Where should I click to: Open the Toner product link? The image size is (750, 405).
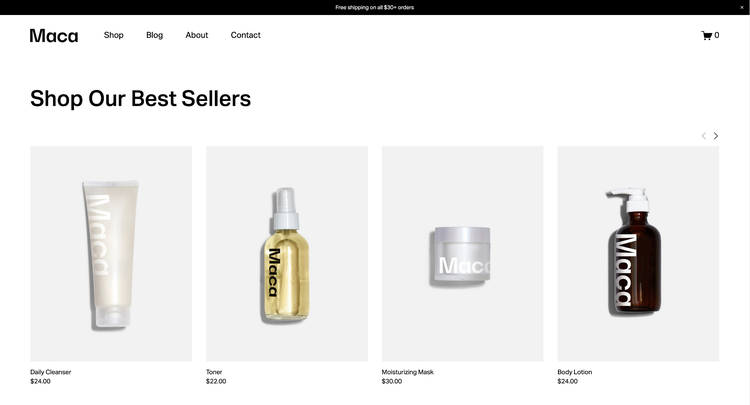(214, 372)
